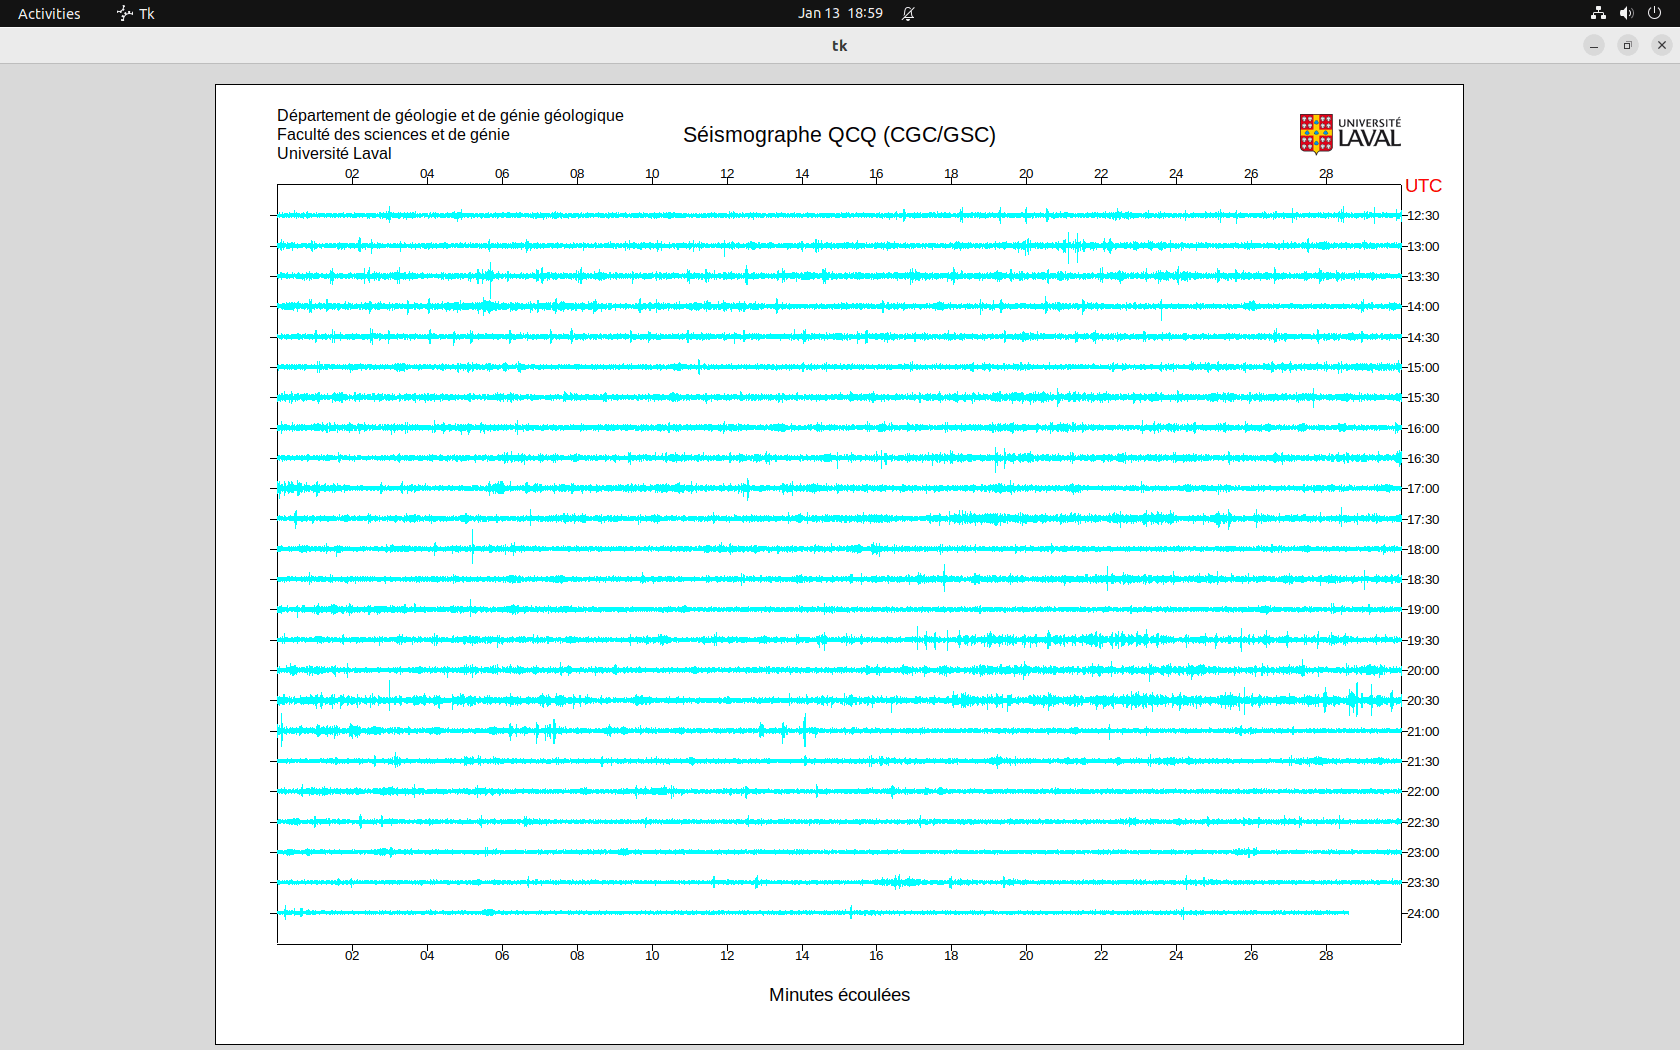Click the Département de géologie header text

coord(450,116)
